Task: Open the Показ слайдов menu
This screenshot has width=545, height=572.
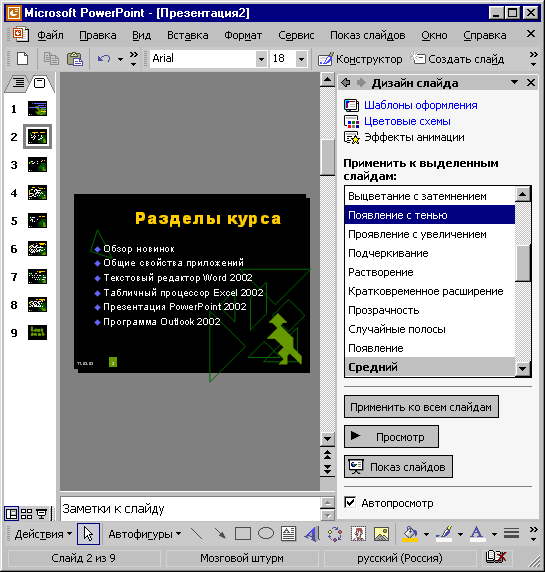Action: 368,35
